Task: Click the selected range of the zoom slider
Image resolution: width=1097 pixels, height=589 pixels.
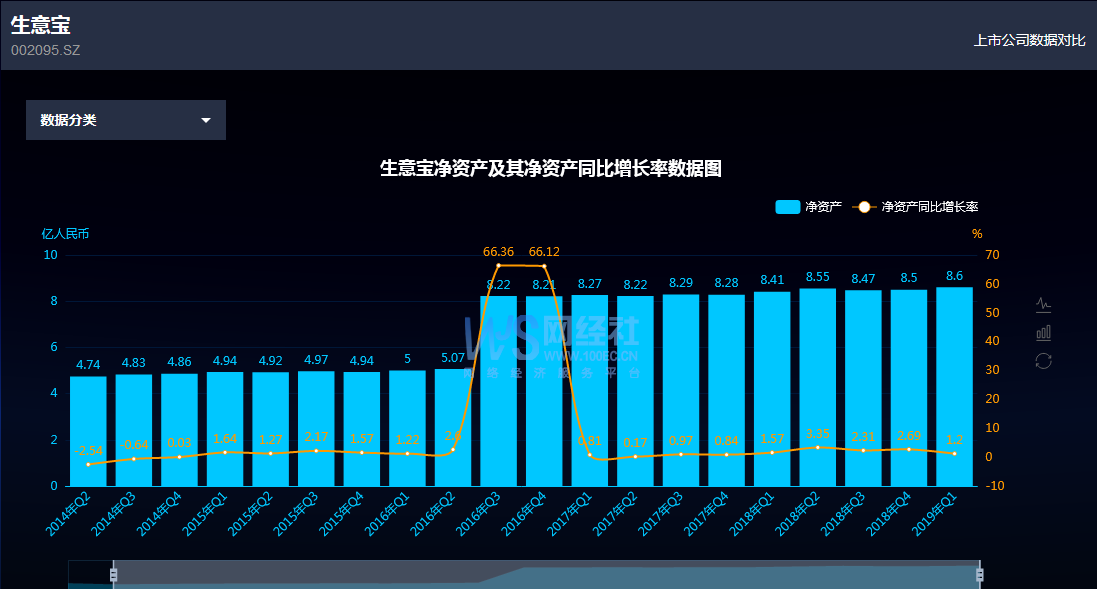Action: (546, 575)
